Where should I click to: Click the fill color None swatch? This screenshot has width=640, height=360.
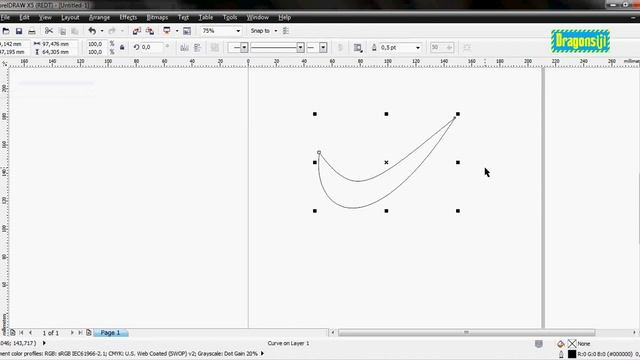click(572, 344)
